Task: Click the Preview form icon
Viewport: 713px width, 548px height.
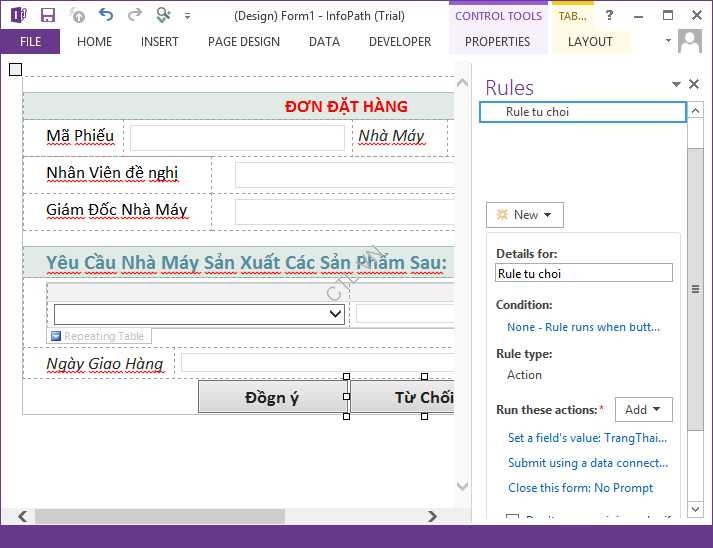Action: point(164,15)
